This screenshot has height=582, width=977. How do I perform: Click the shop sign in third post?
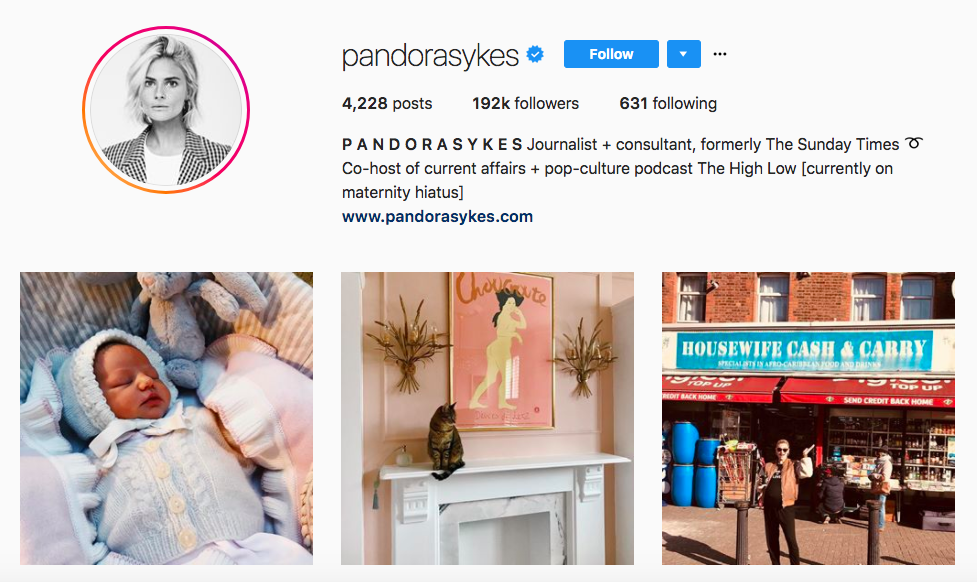pyautogui.click(x=804, y=350)
